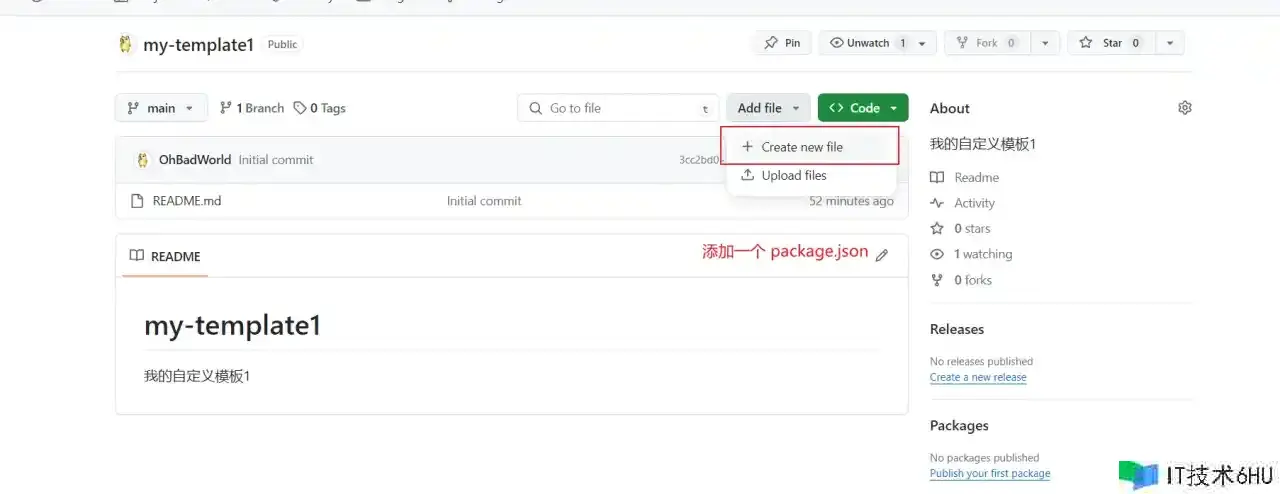
Task: Select the README tab
Action: (x=165, y=256)
